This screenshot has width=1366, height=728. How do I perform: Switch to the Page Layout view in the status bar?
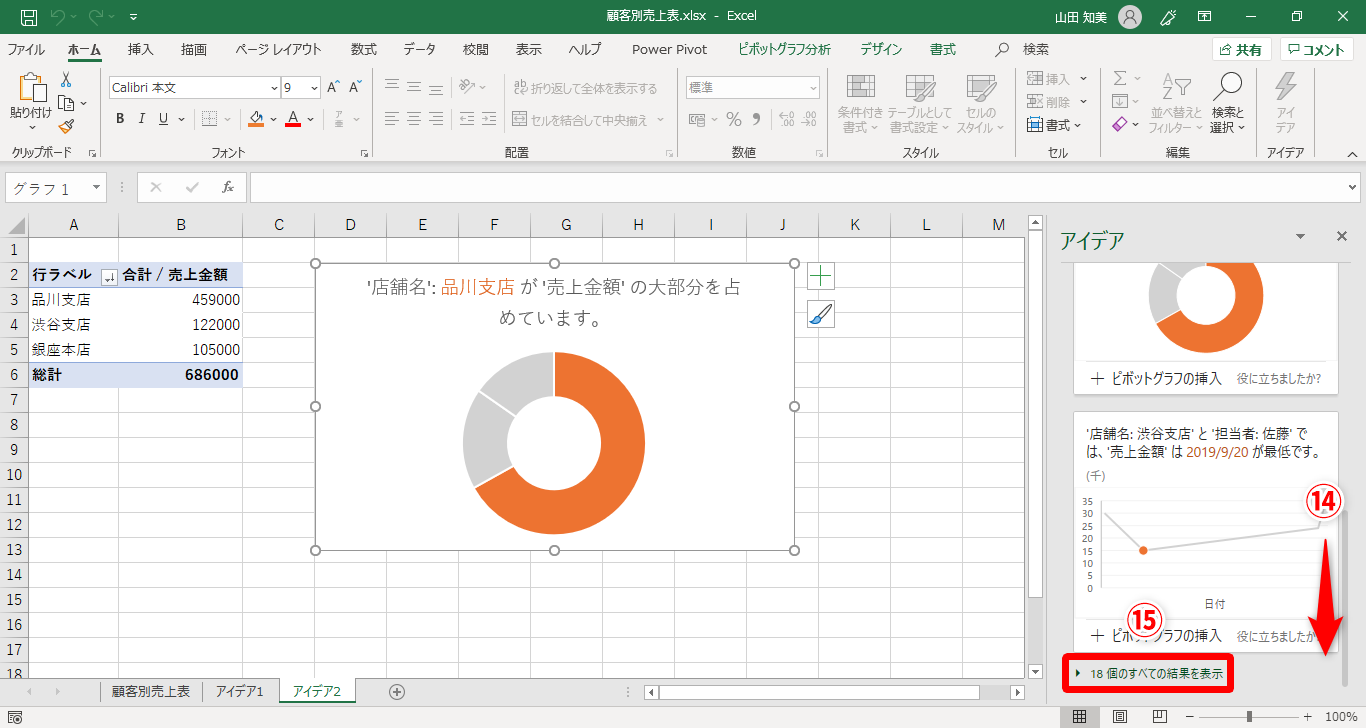[x=1120, y=716]
